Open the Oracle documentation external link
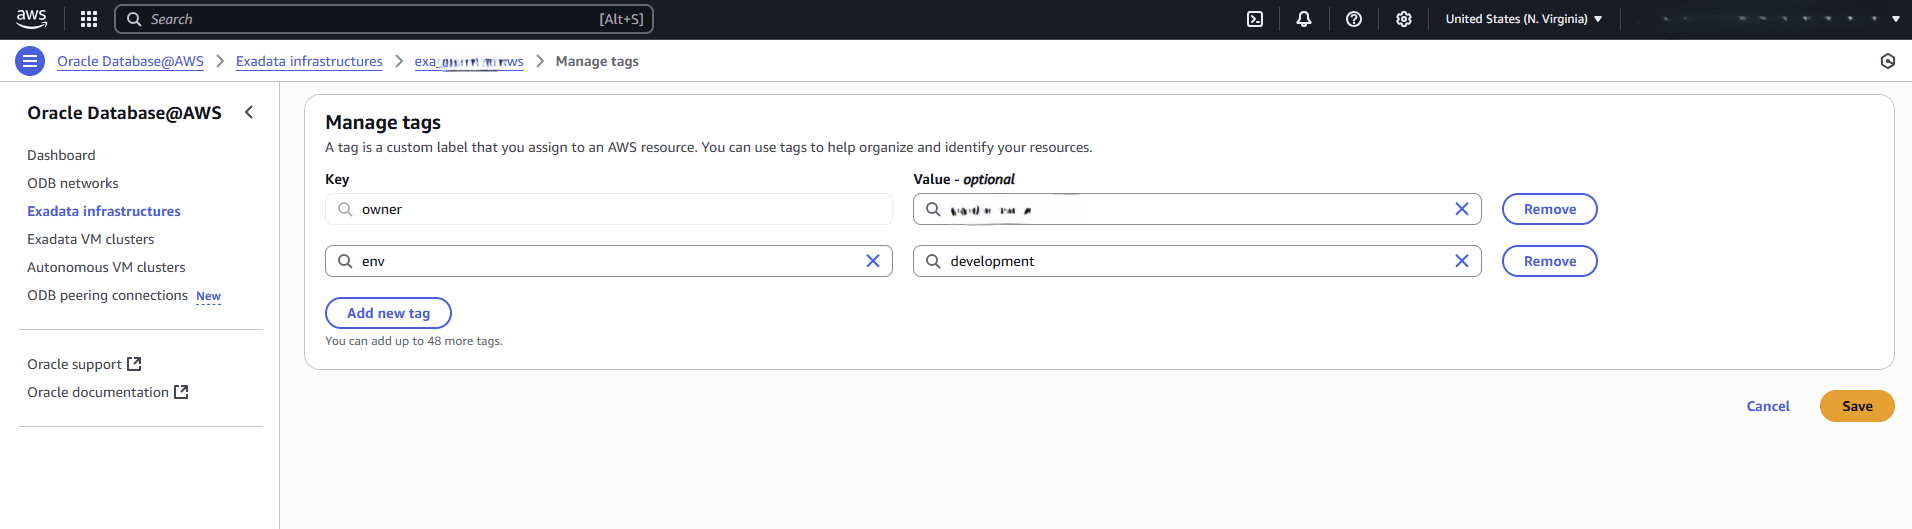Image resolution: width=1912 pixels, height=529 pixels. pos(108,392)
